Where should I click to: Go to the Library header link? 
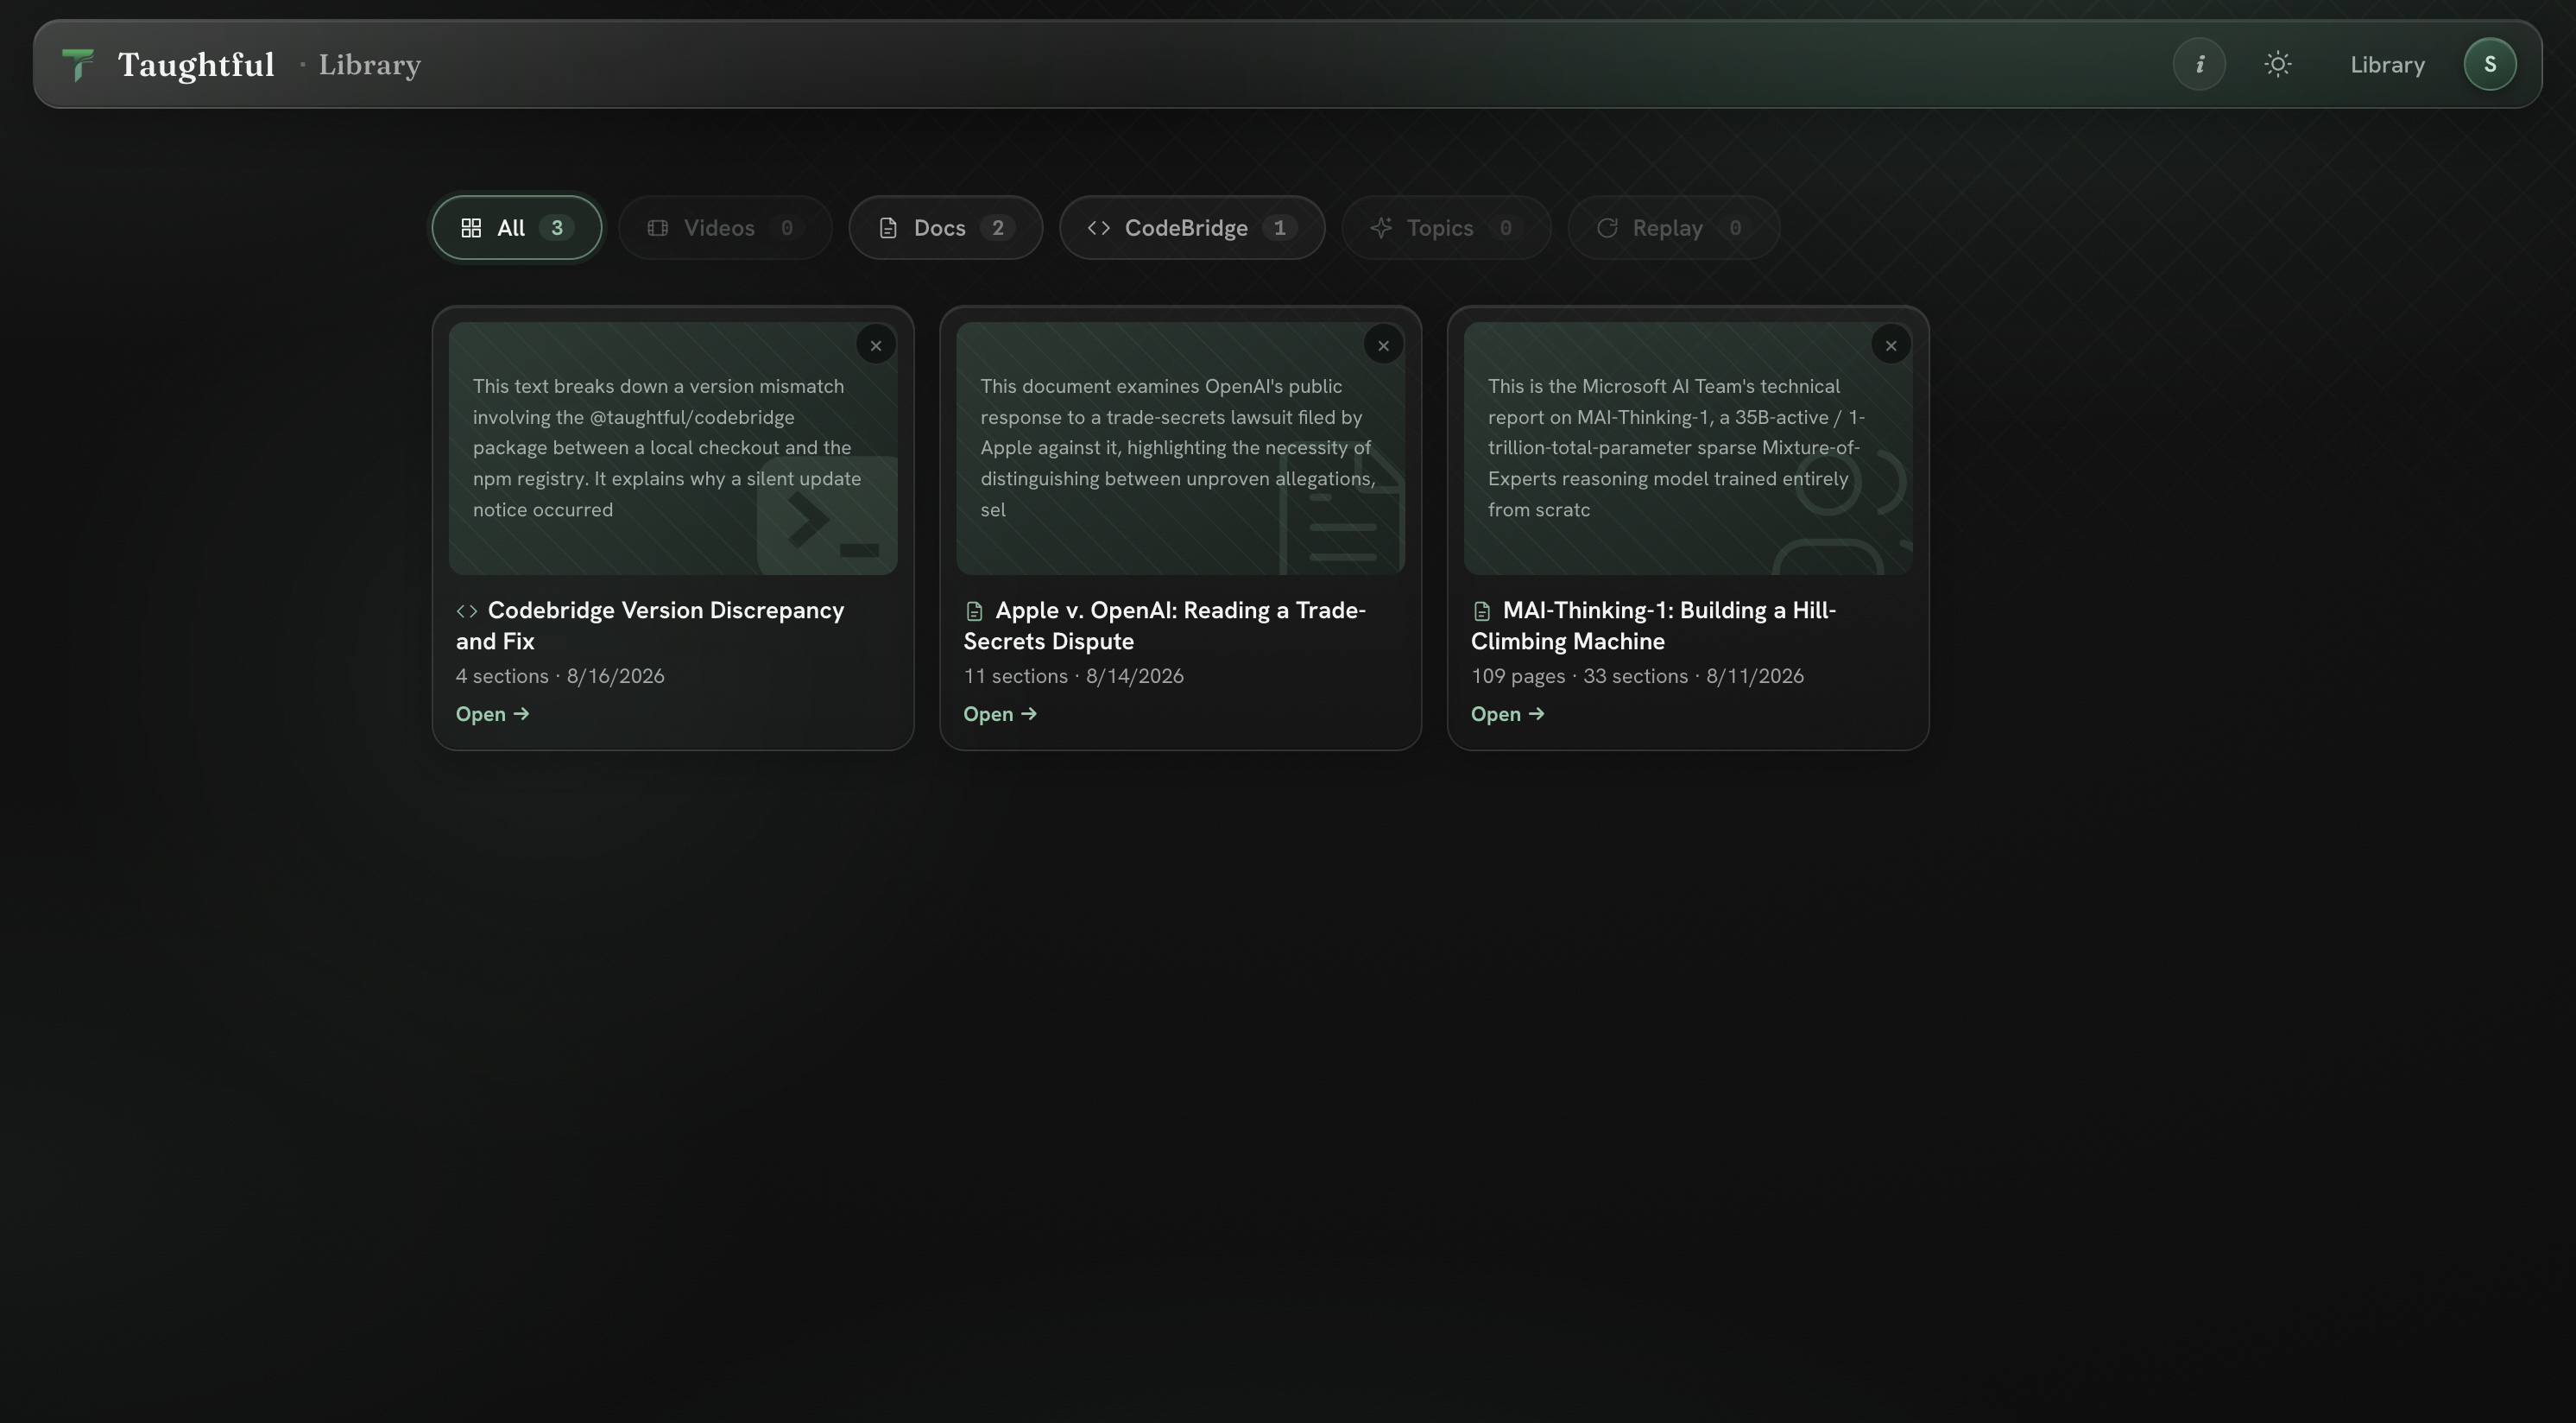point(2387,65)
